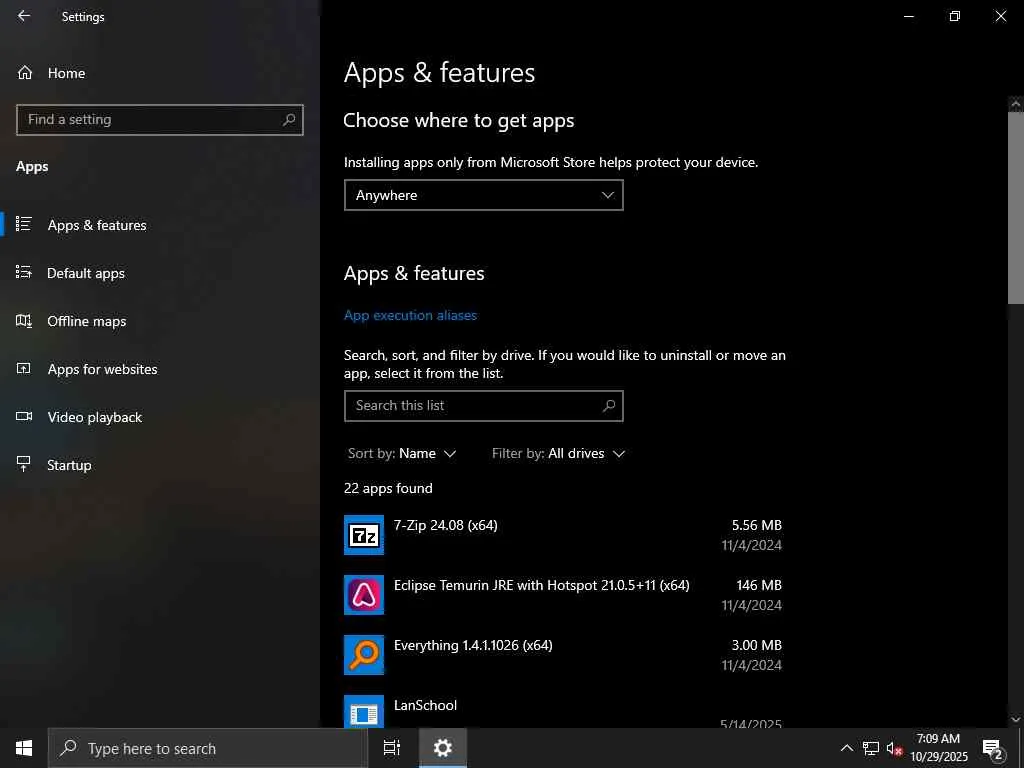Click the taskbar Type here to search box

pyautogui.click(x=208, y=748)
